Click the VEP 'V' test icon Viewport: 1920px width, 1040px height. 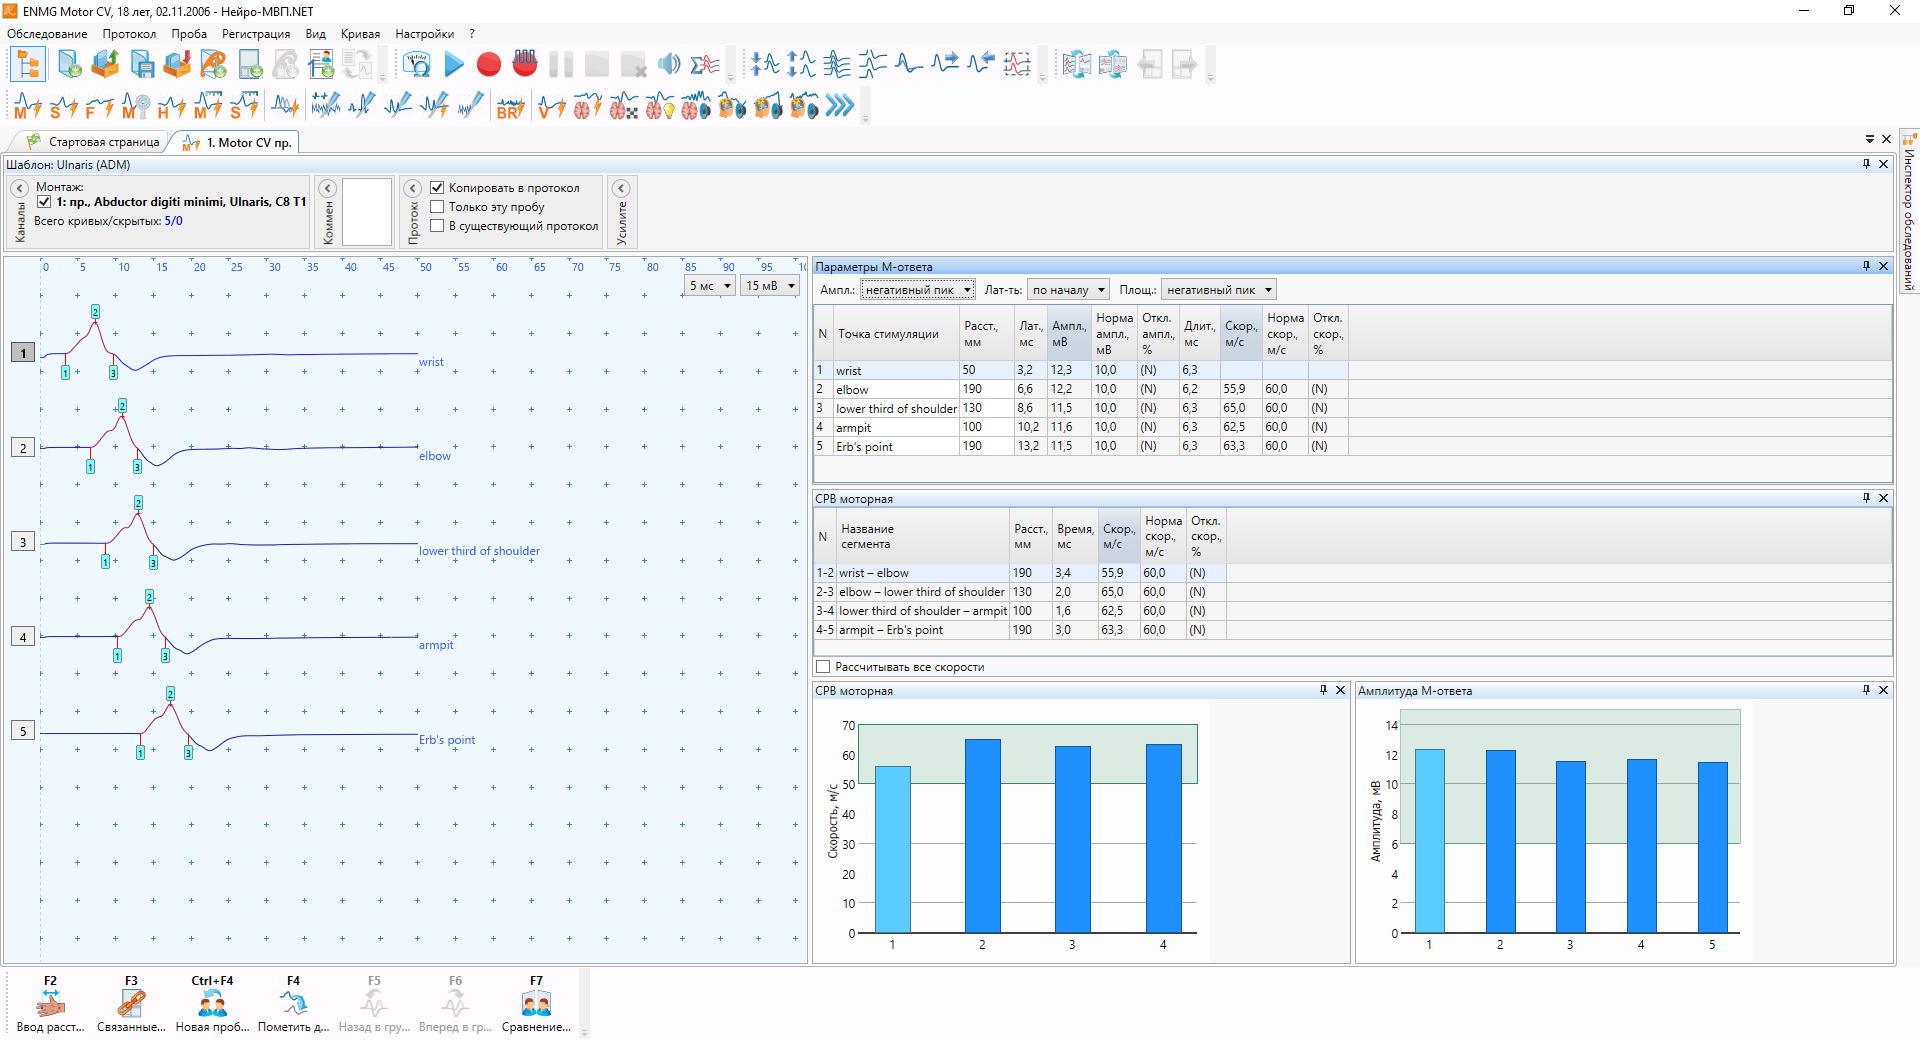coord(551,106)
